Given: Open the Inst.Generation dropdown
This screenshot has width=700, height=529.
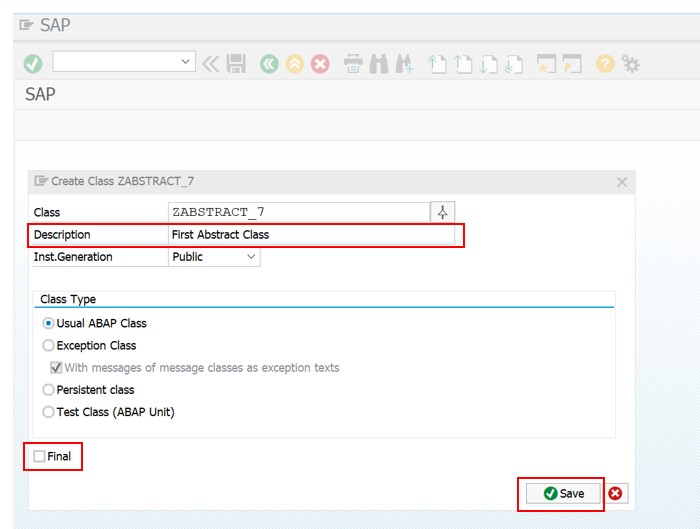Looking at the screenshot, I should (x=249, y=257).
